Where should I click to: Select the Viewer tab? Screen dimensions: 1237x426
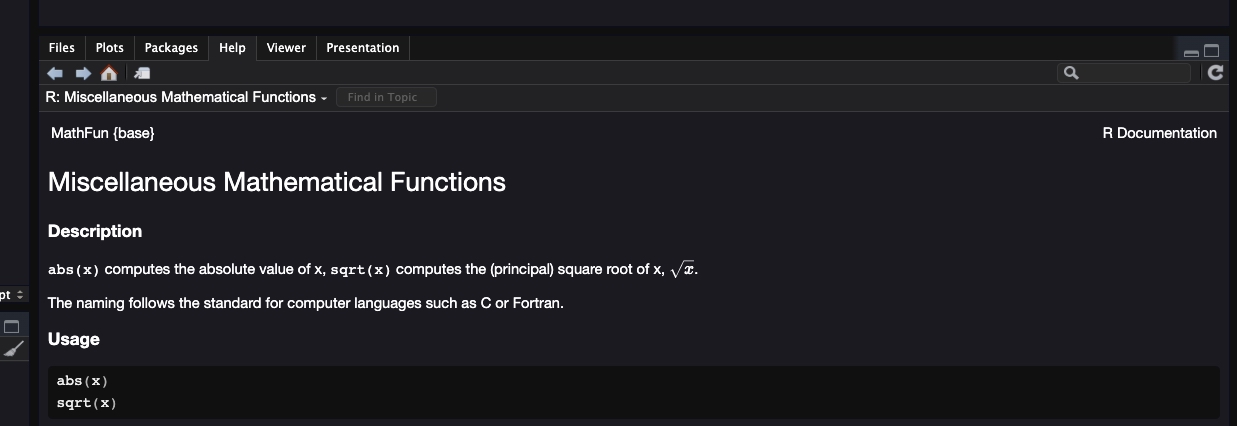coord(286,48)
